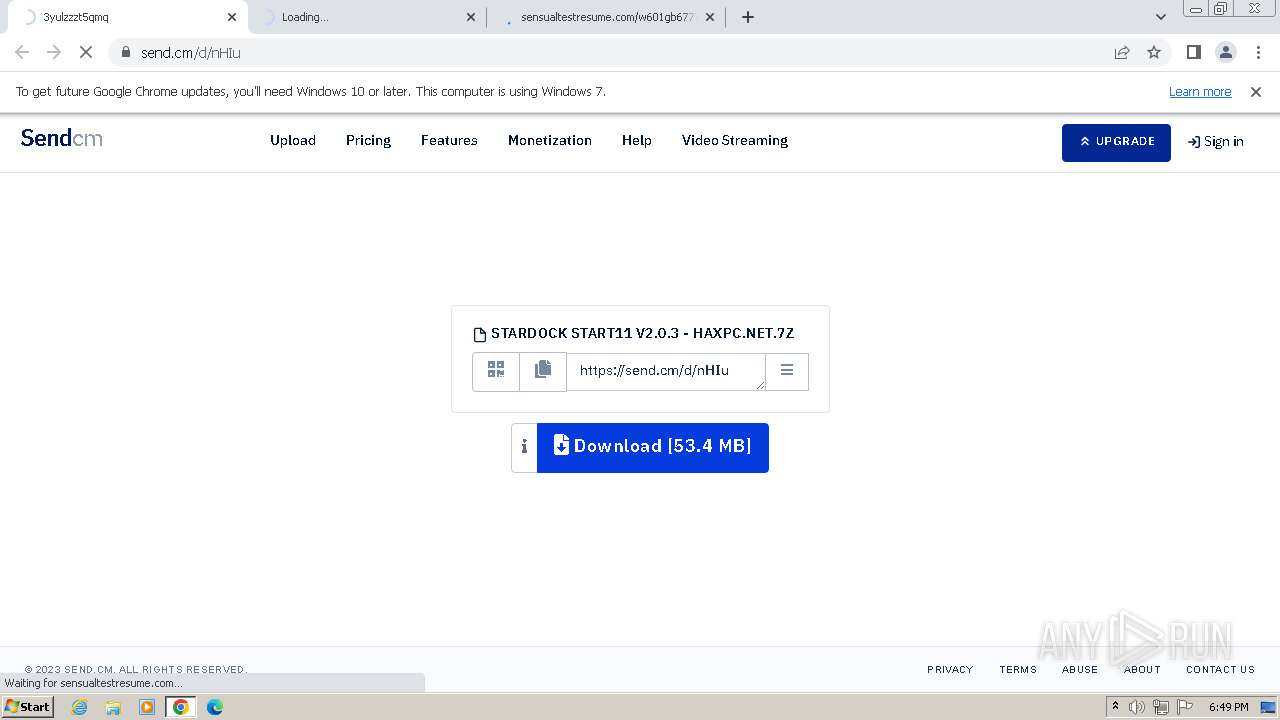
Task: Click the Sendcm logo
Action: [62, 139]
